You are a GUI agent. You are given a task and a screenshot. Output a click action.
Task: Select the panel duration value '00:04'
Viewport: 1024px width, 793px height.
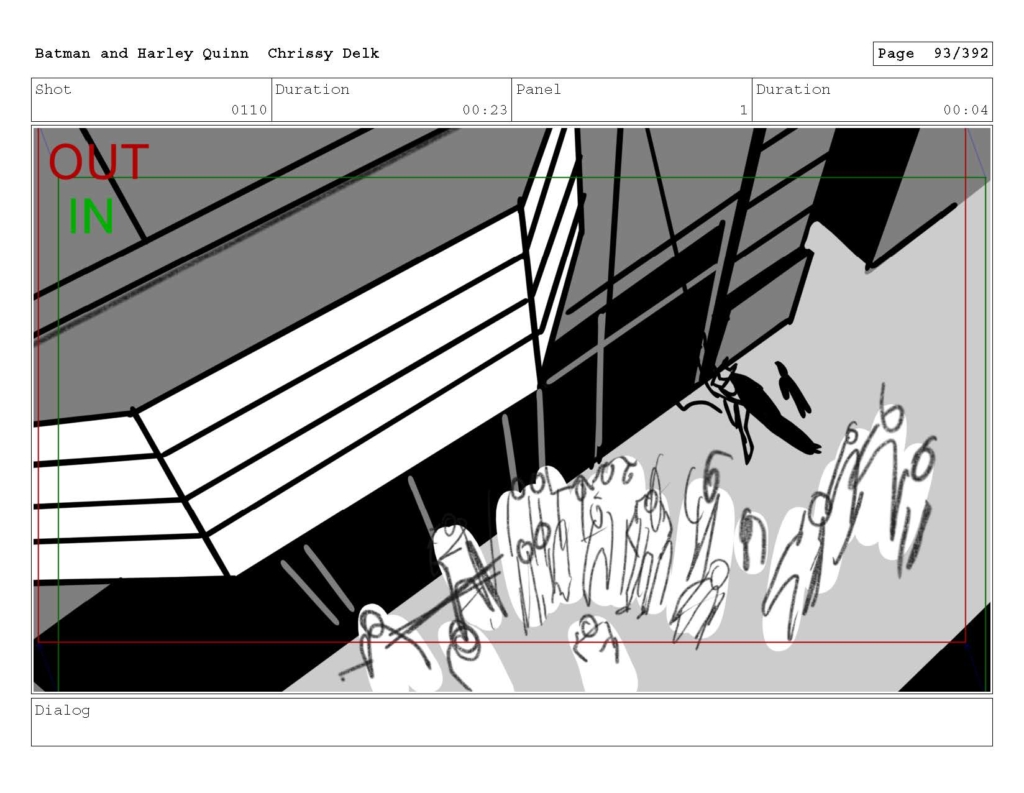(x=965, y=110)
